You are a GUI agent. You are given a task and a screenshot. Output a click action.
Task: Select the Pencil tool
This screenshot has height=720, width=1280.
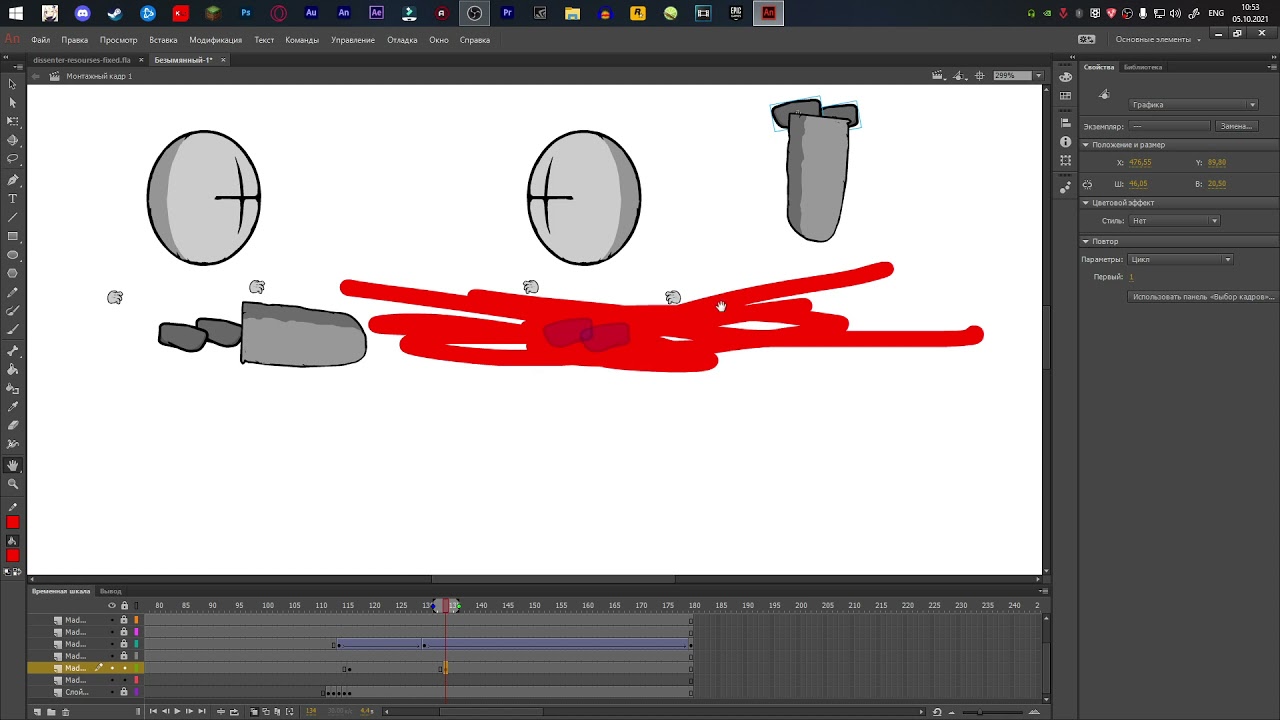pyautogui.click(x=13, y=294)
